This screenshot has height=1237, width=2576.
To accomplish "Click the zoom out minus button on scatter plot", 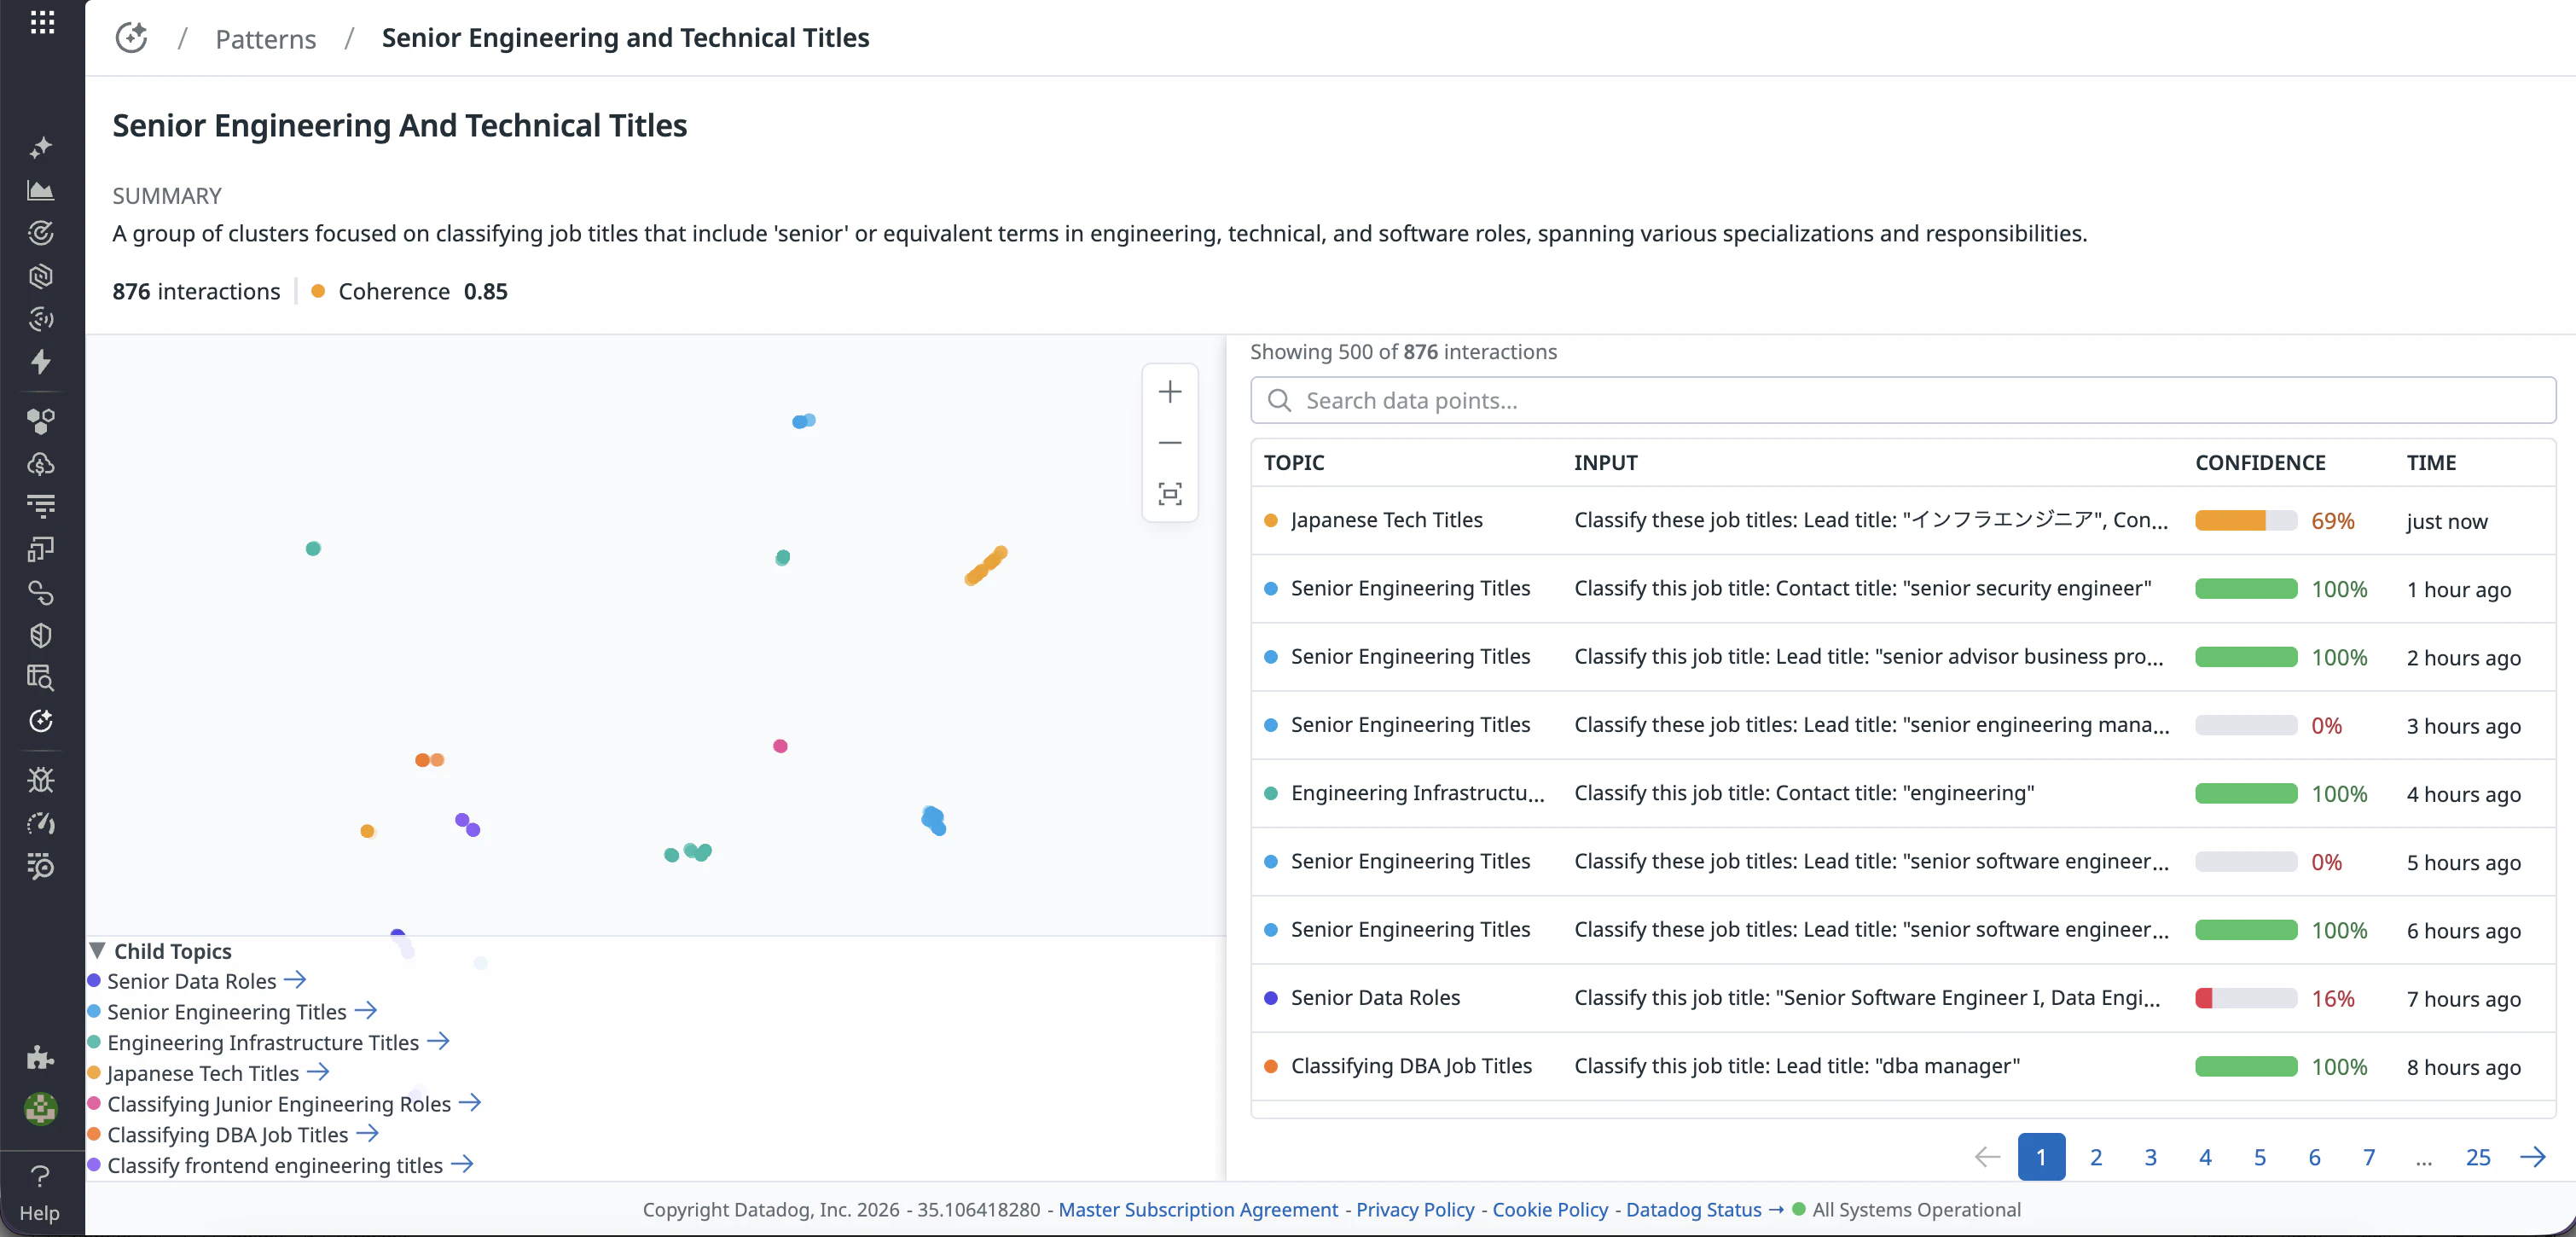I will click(x=1169, y=442).
